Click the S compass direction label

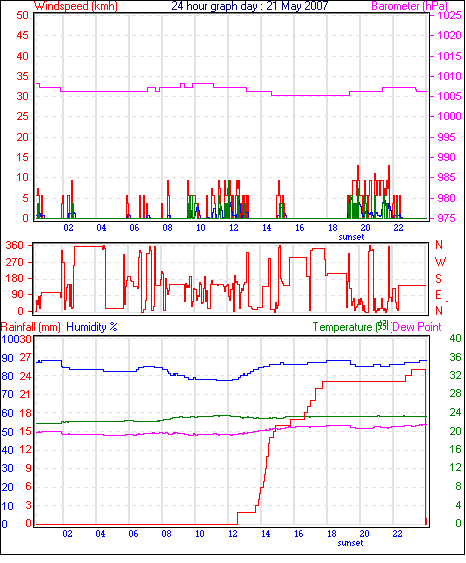tap(438, 279)
